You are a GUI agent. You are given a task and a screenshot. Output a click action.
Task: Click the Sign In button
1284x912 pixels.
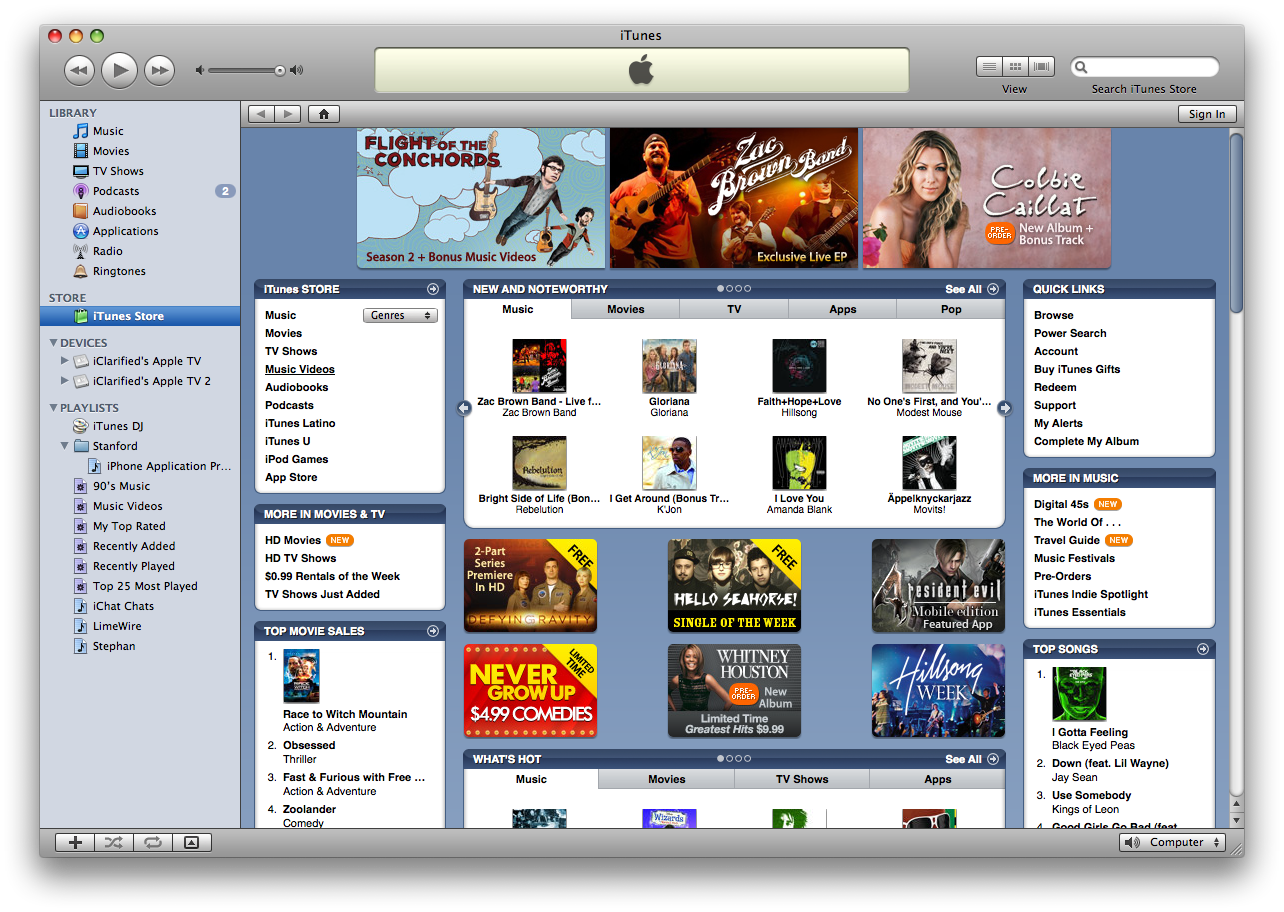click(1207, 114)
